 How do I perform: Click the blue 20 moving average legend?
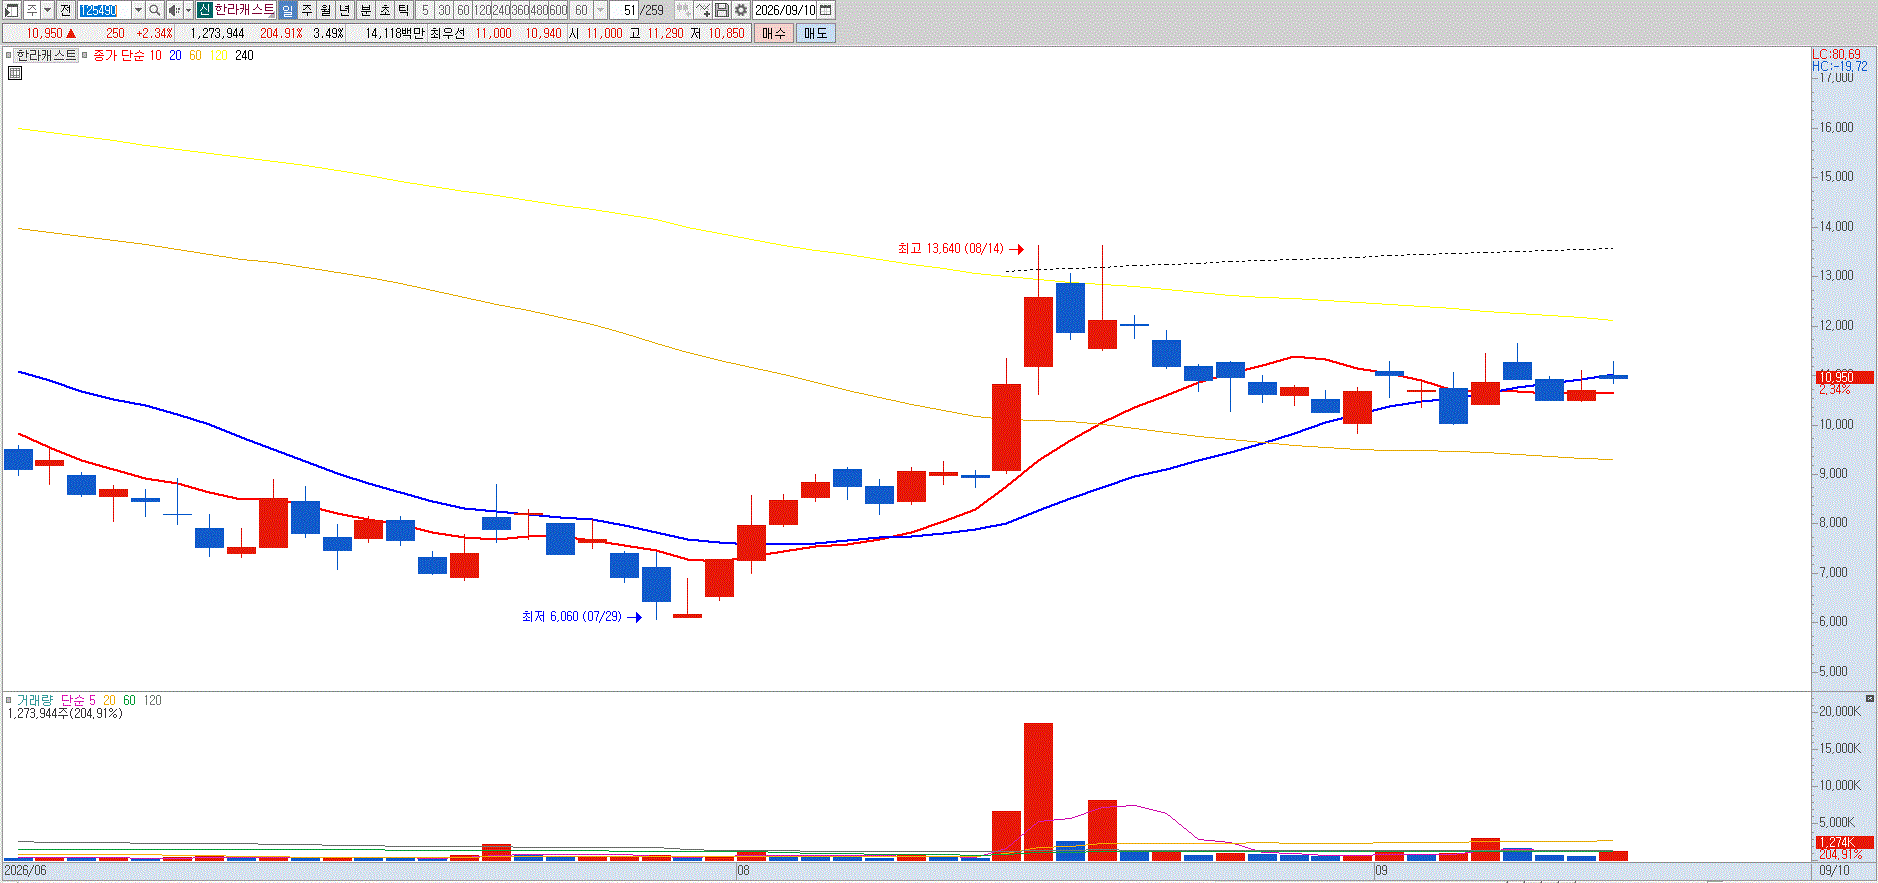(175, 55)
